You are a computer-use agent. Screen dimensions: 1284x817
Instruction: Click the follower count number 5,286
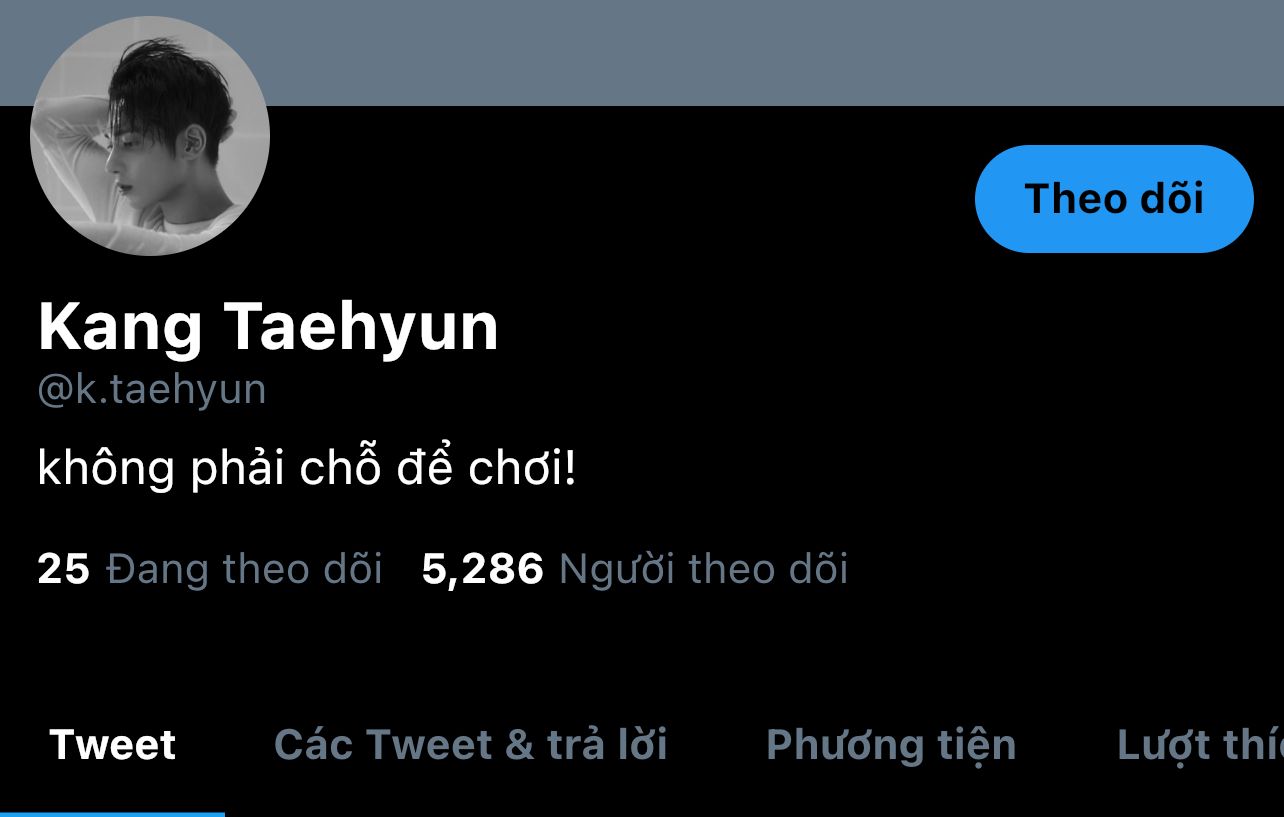(x=483, y=570)
